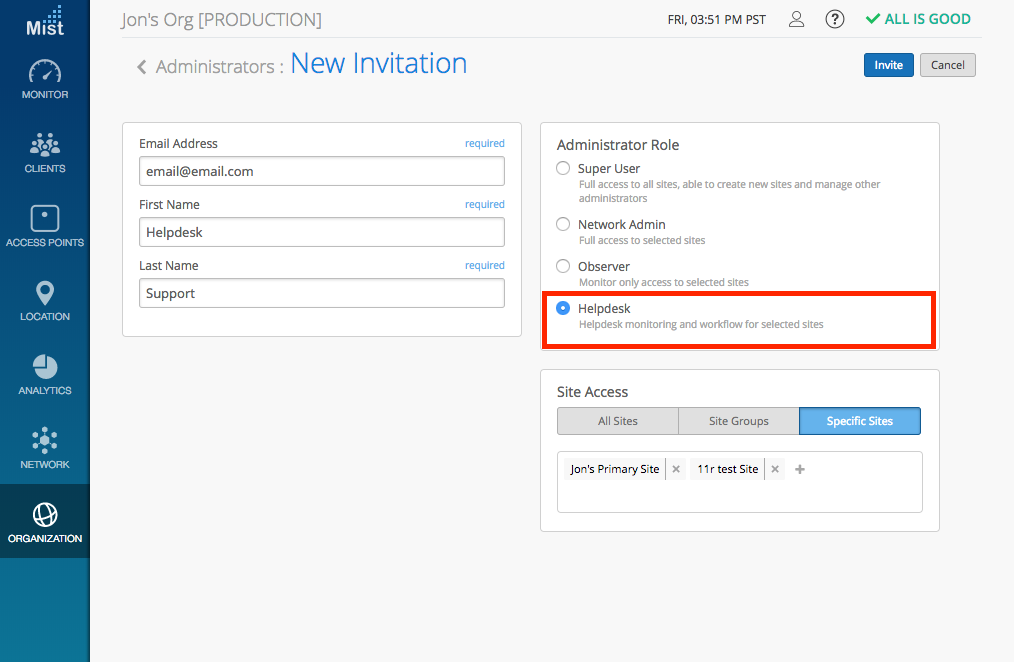Choose the Observer role option
This screenshot has height=662, width=1014.
tap(564, 267)
